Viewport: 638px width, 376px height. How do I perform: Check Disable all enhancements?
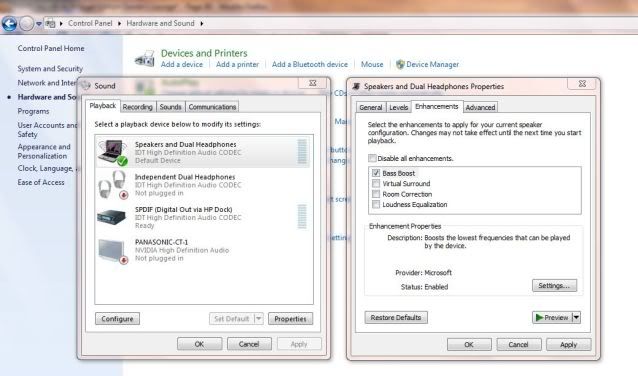click(372, 158)
